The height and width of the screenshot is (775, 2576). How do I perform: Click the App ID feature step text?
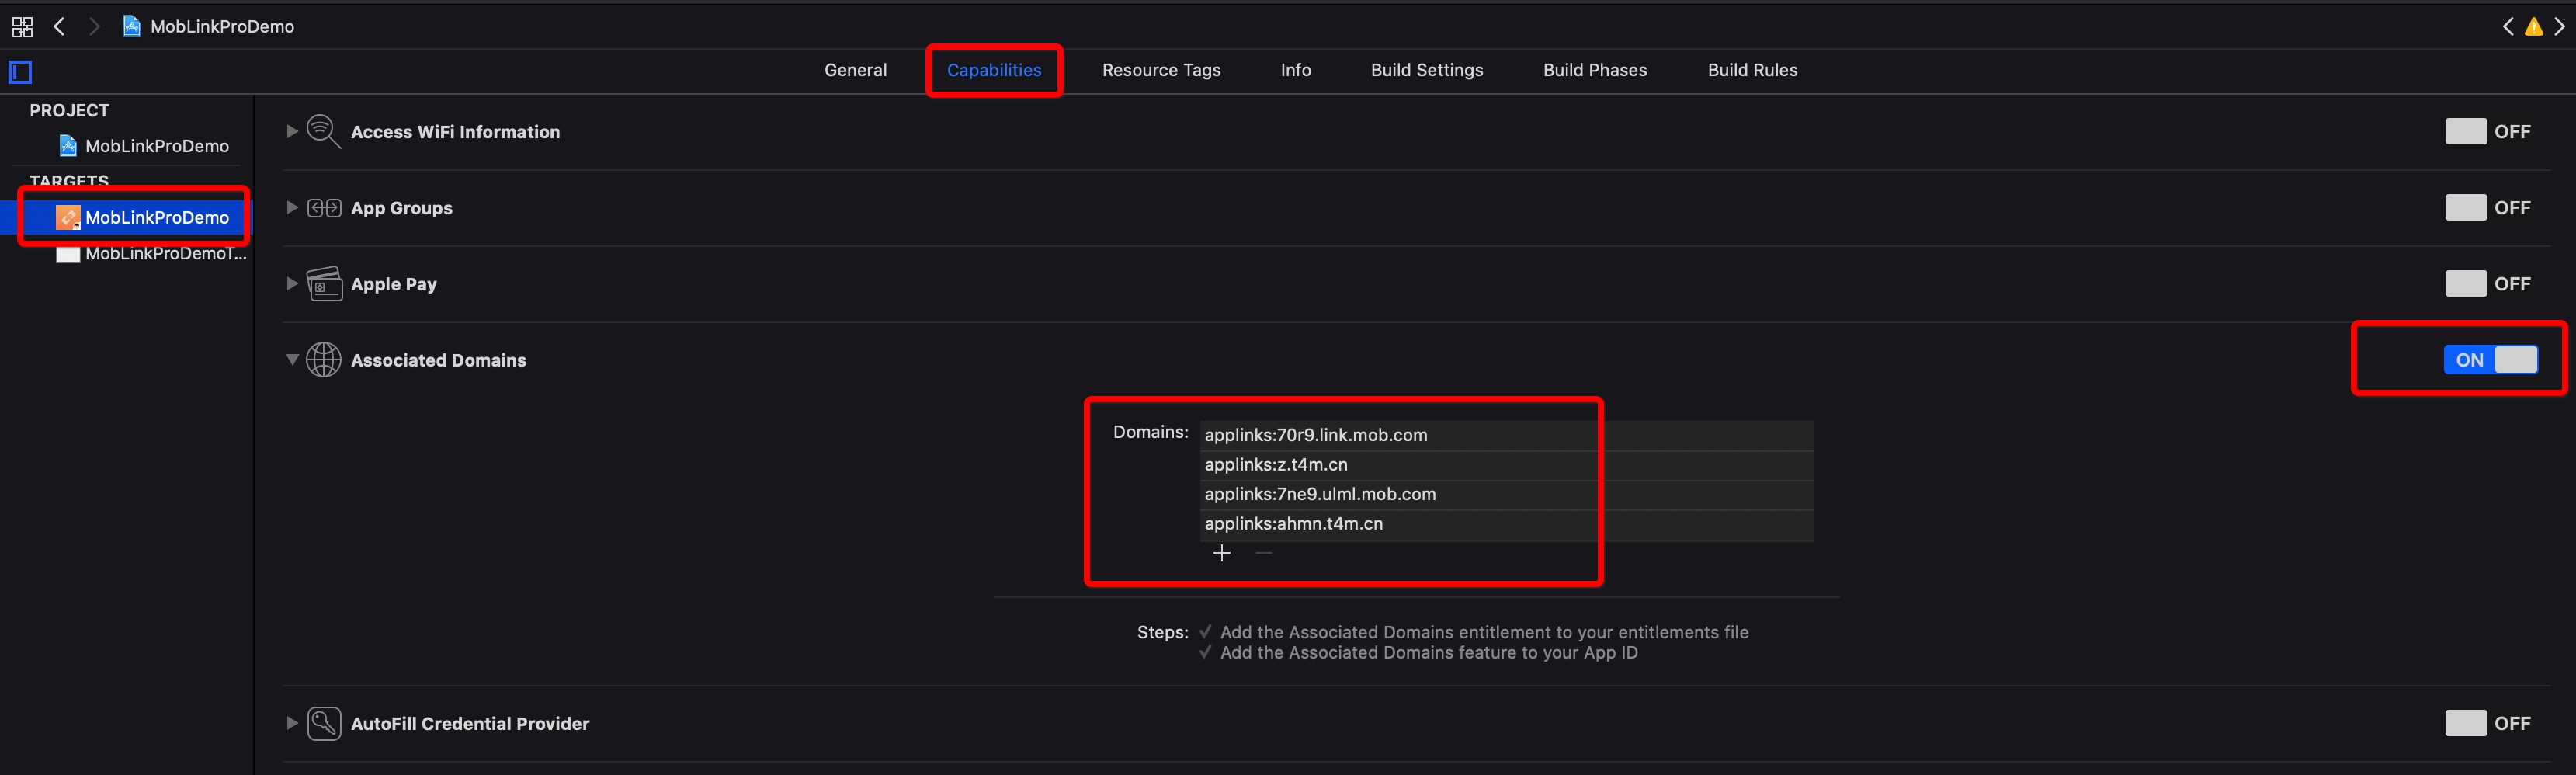tap(1428, 652)
